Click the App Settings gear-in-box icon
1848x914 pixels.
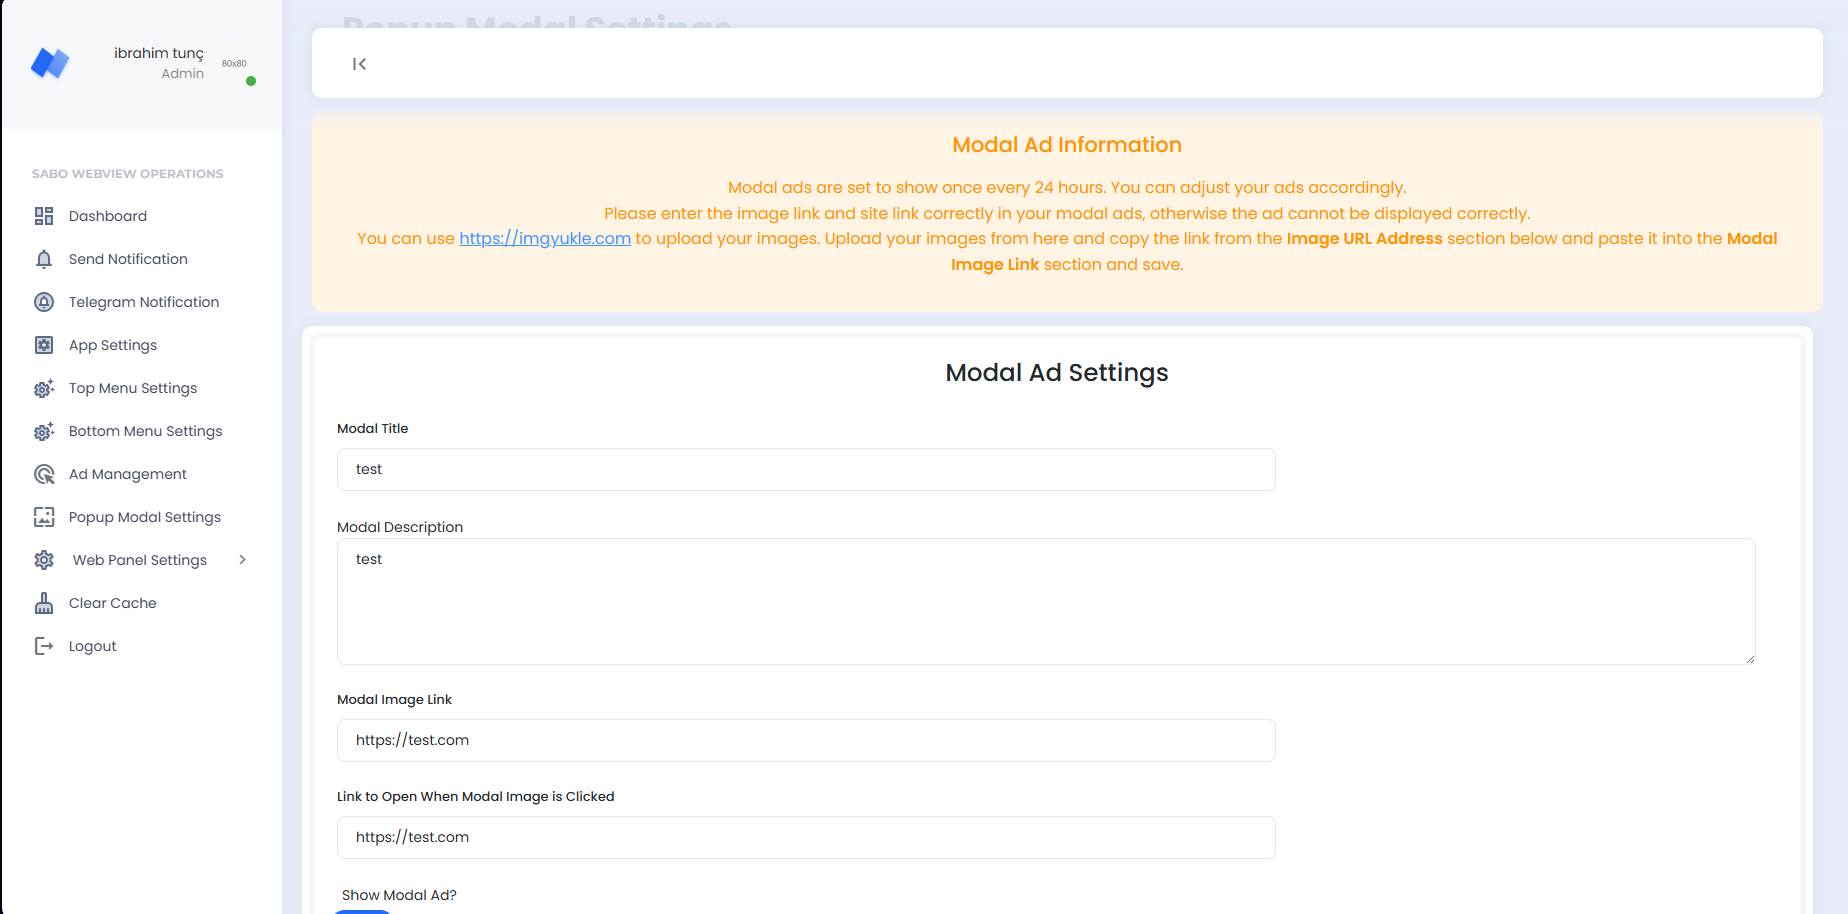[x=44, y=345]
